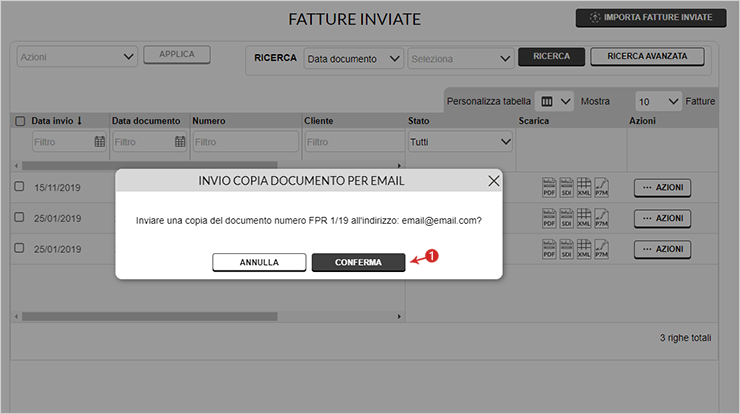Open the Data invio filter calendar picker
The width and height of the screenshot is (740, 414).
click(99, 142)
